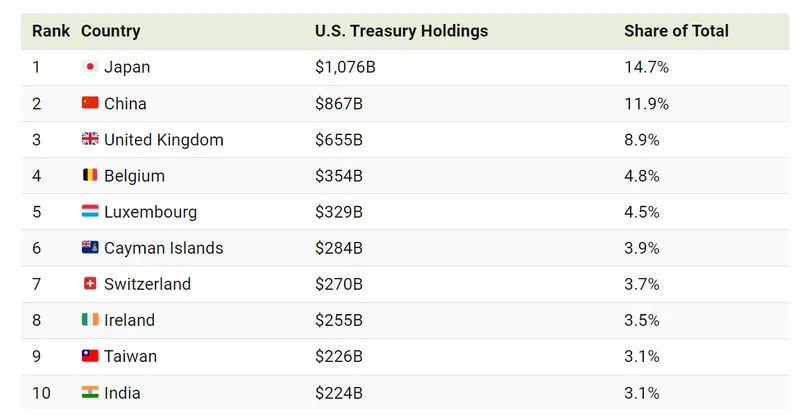Click the Share of Total header
Viewport: 800px width, 420px height.
point(676,31)
